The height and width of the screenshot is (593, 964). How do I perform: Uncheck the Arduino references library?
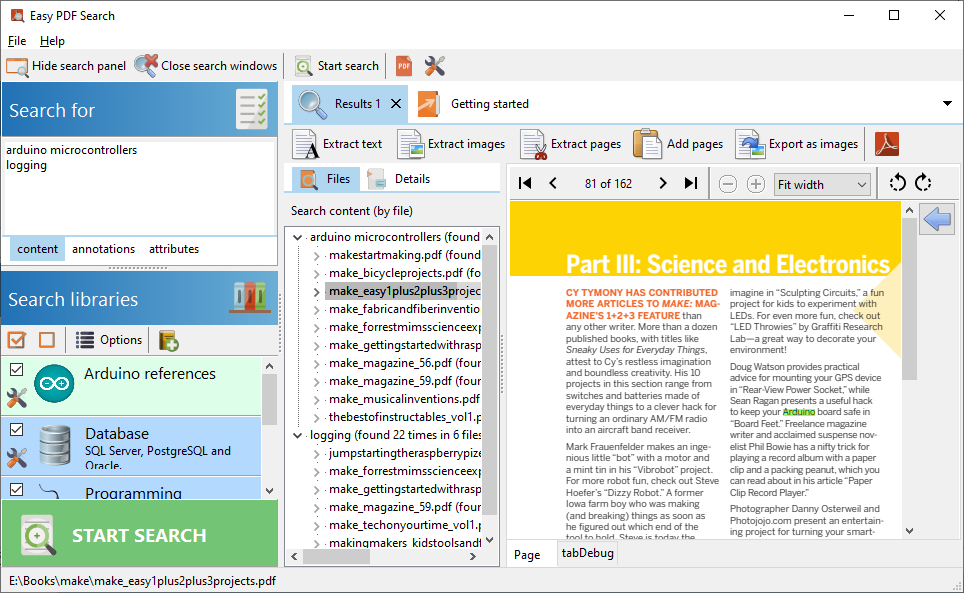pos(16,370)
